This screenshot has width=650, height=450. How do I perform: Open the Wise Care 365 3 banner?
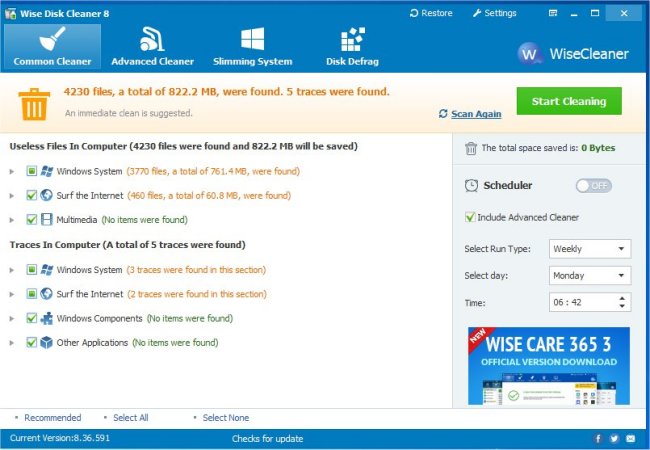pos(549,366)
